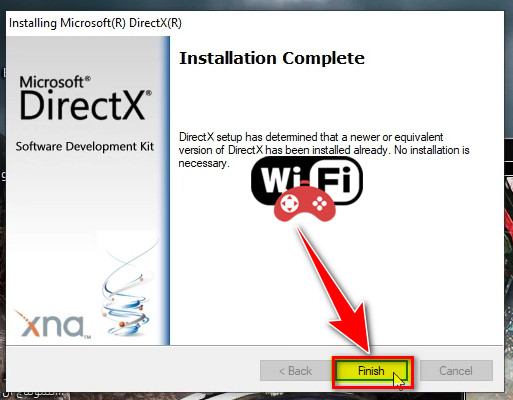Click the small Microsoft text above DirectX
Image resolution: width=513 pixels, height=400 pixels.
(x=55, y=82)
